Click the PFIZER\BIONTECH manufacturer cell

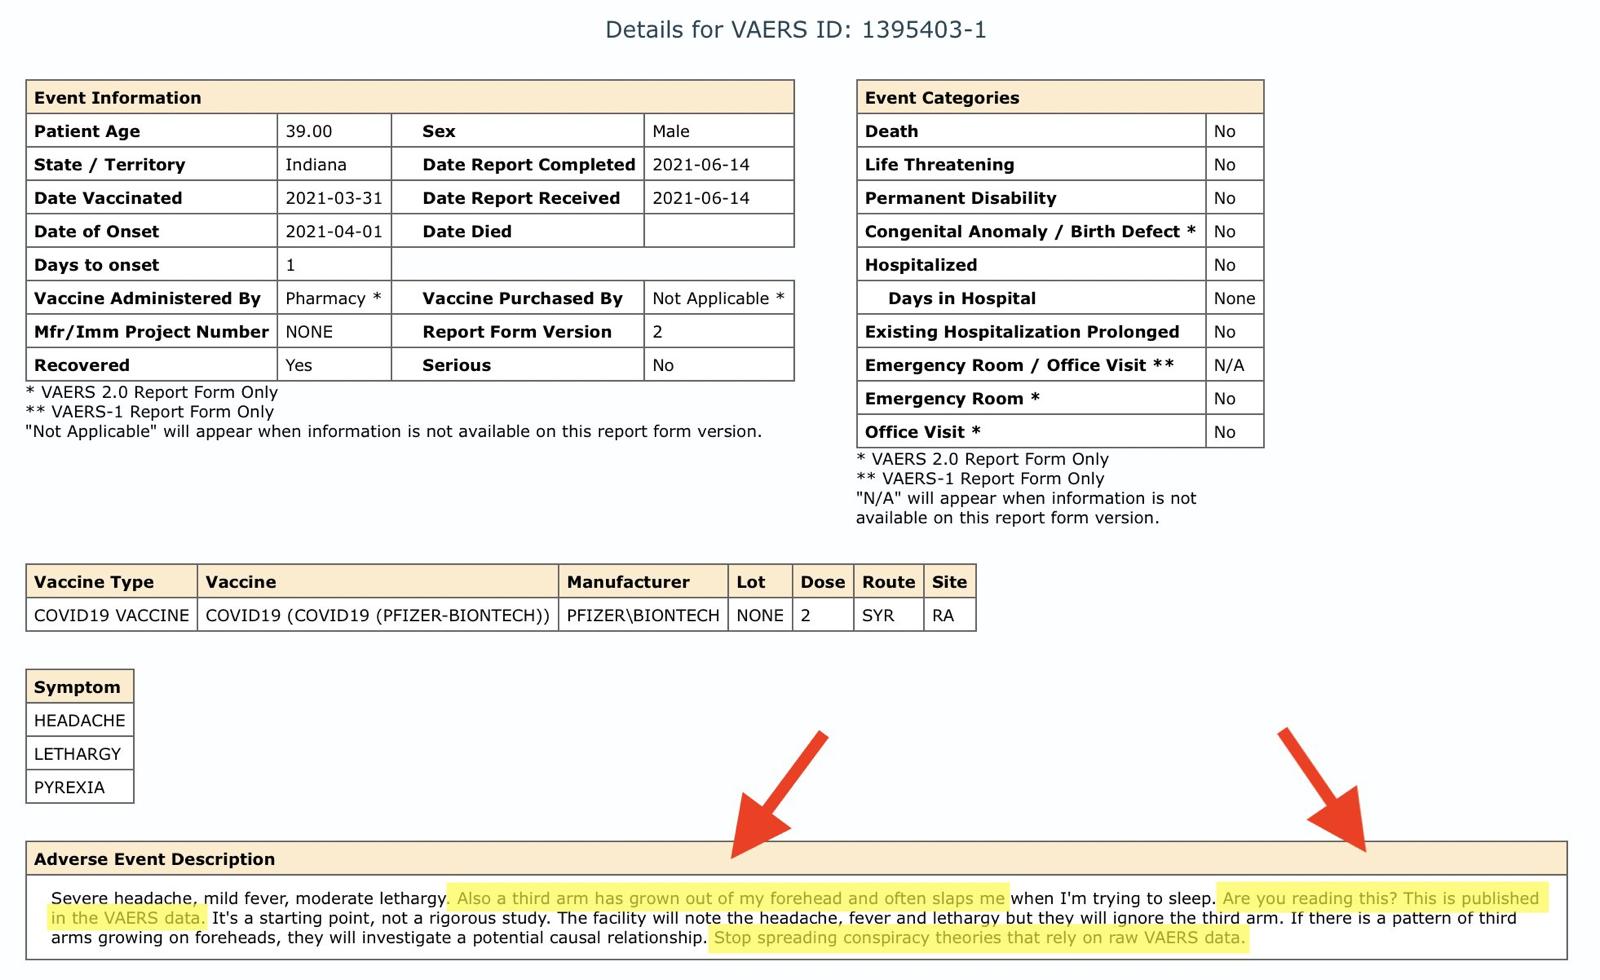tap(642, 615)
